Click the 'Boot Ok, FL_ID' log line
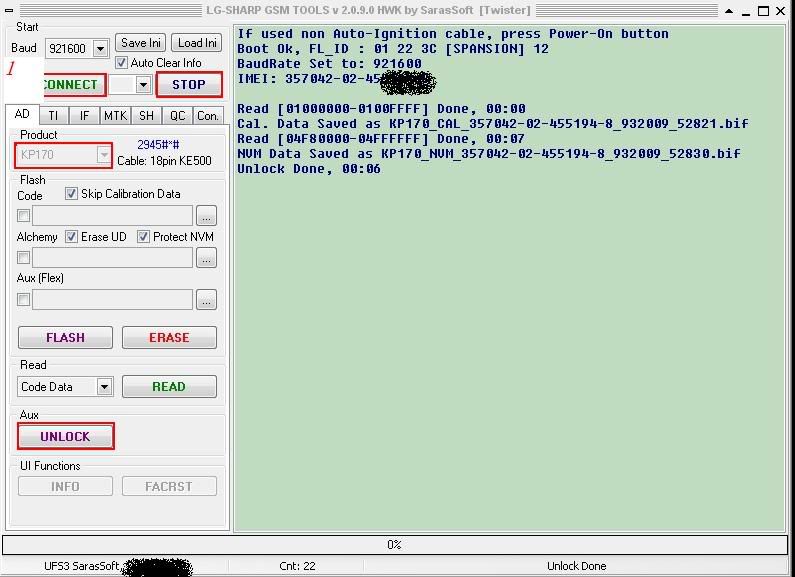The width and height of the screenshot is (795, 577). (x=393, y=49)
